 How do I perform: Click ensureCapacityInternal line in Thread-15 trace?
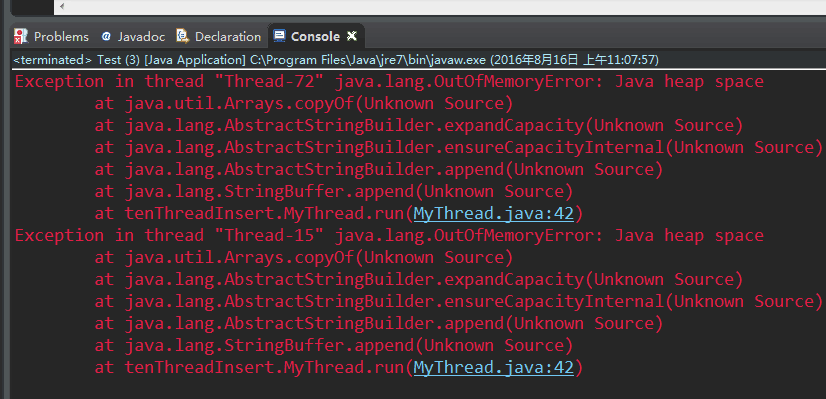pos(459,301)
